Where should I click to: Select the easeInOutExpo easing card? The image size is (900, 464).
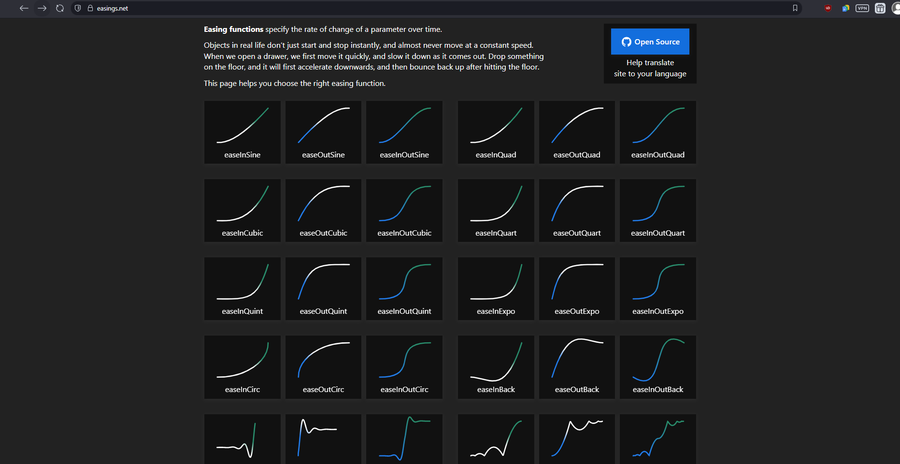click(658, 288)
